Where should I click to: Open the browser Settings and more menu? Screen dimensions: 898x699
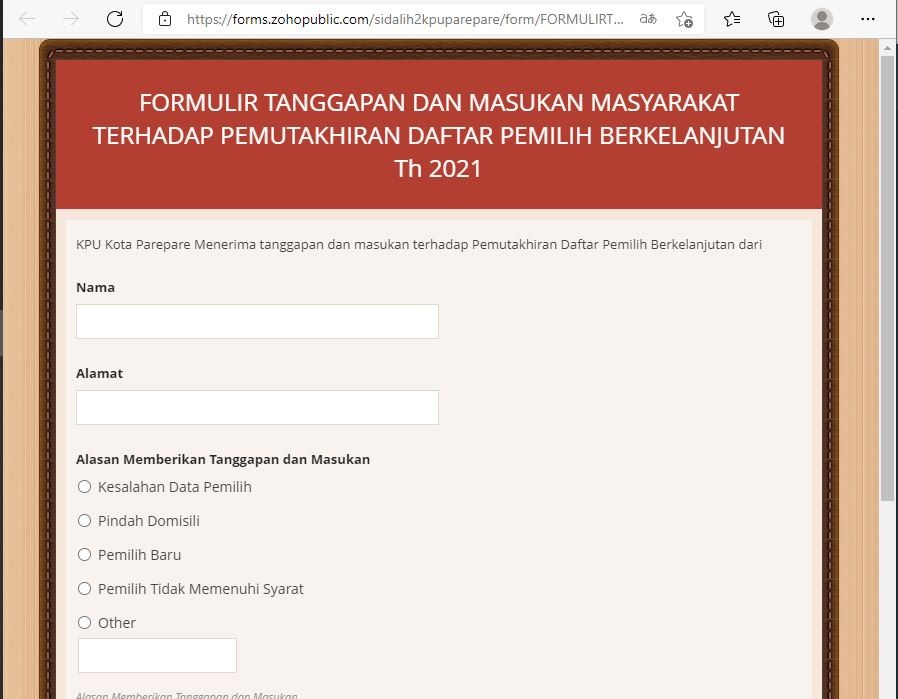(x=868, y=19)
